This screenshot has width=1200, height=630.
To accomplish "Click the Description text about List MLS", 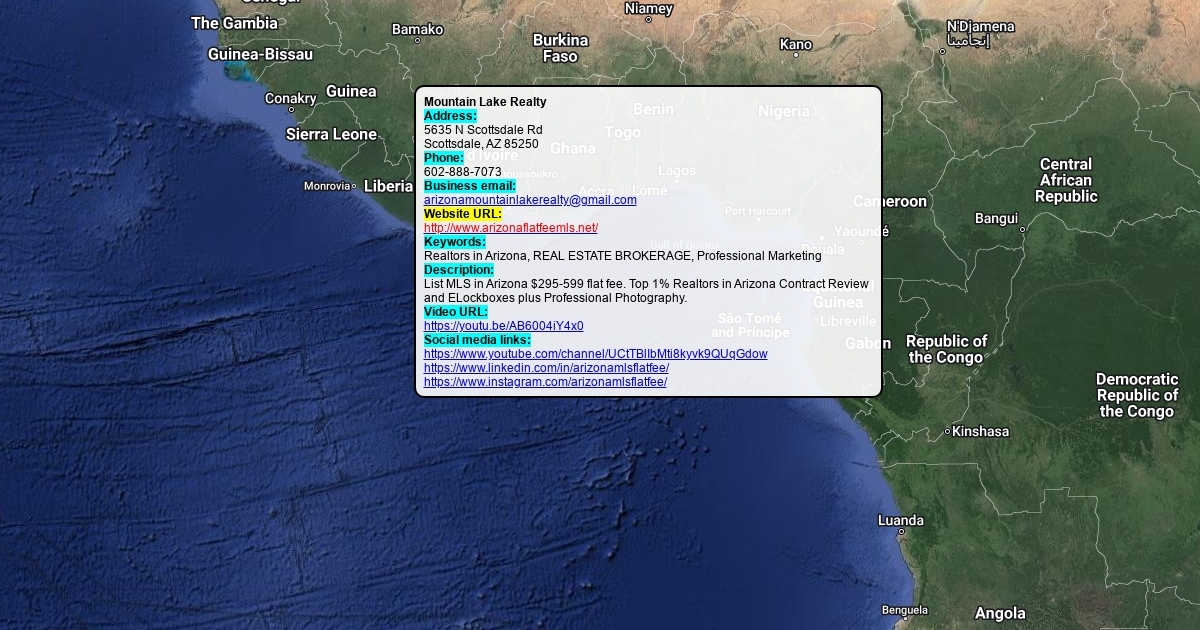I will point(646,291).
